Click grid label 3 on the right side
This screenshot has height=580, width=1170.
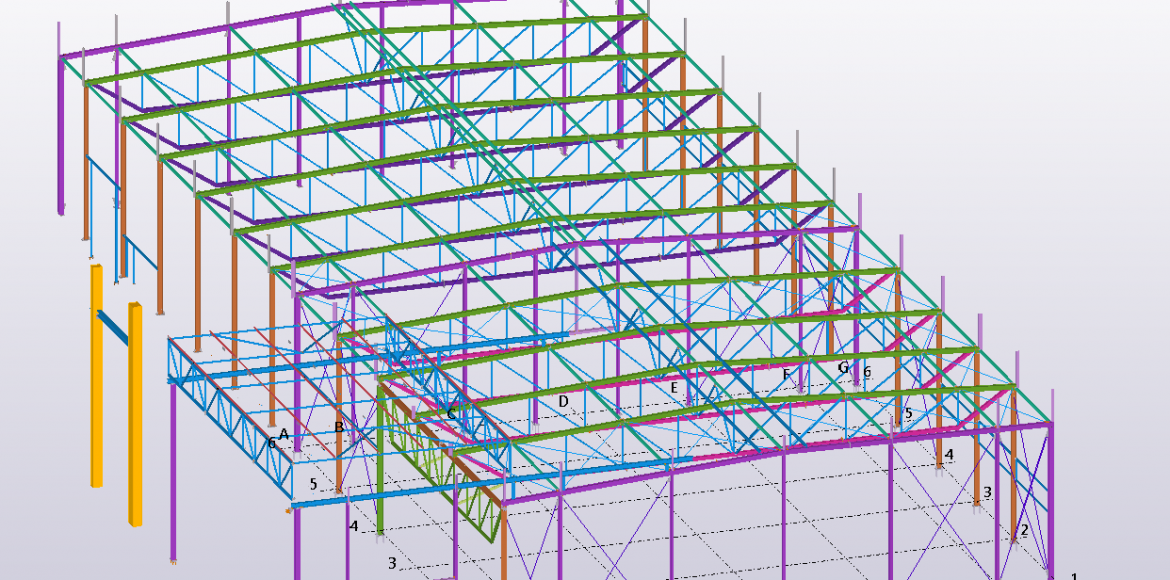987,492
